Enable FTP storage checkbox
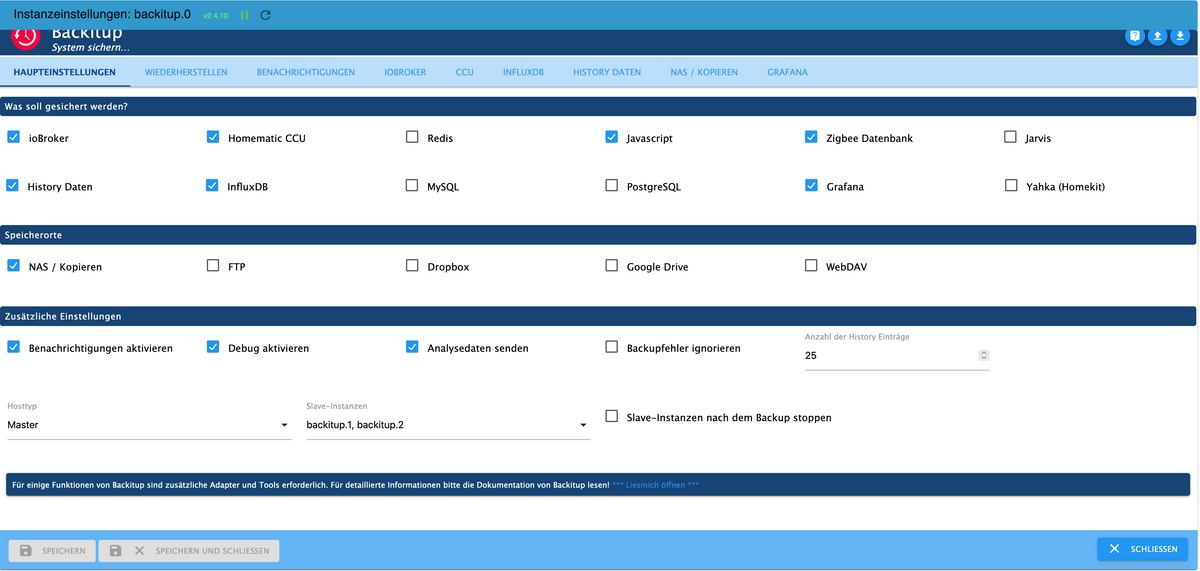 coord(213,266)
